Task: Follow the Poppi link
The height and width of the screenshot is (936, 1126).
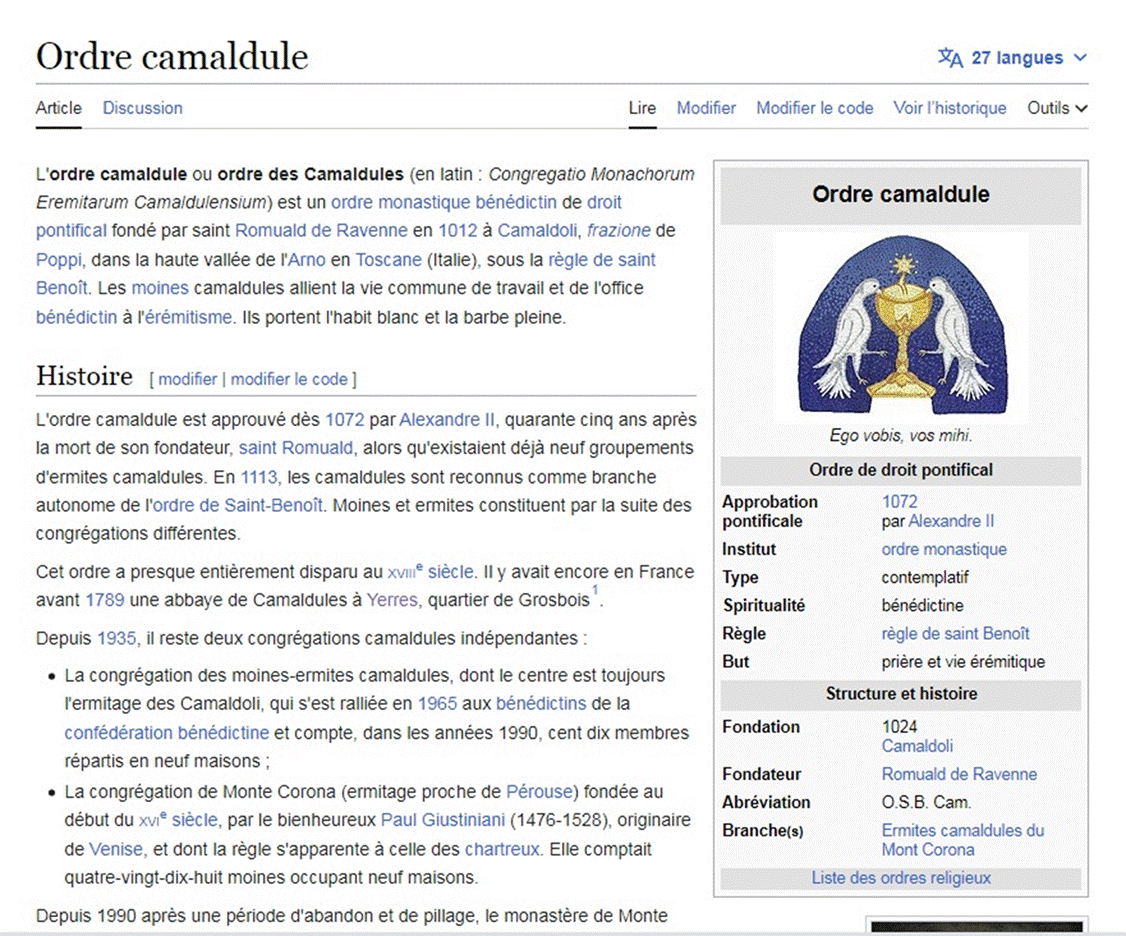Action: (x=59, y=259)
